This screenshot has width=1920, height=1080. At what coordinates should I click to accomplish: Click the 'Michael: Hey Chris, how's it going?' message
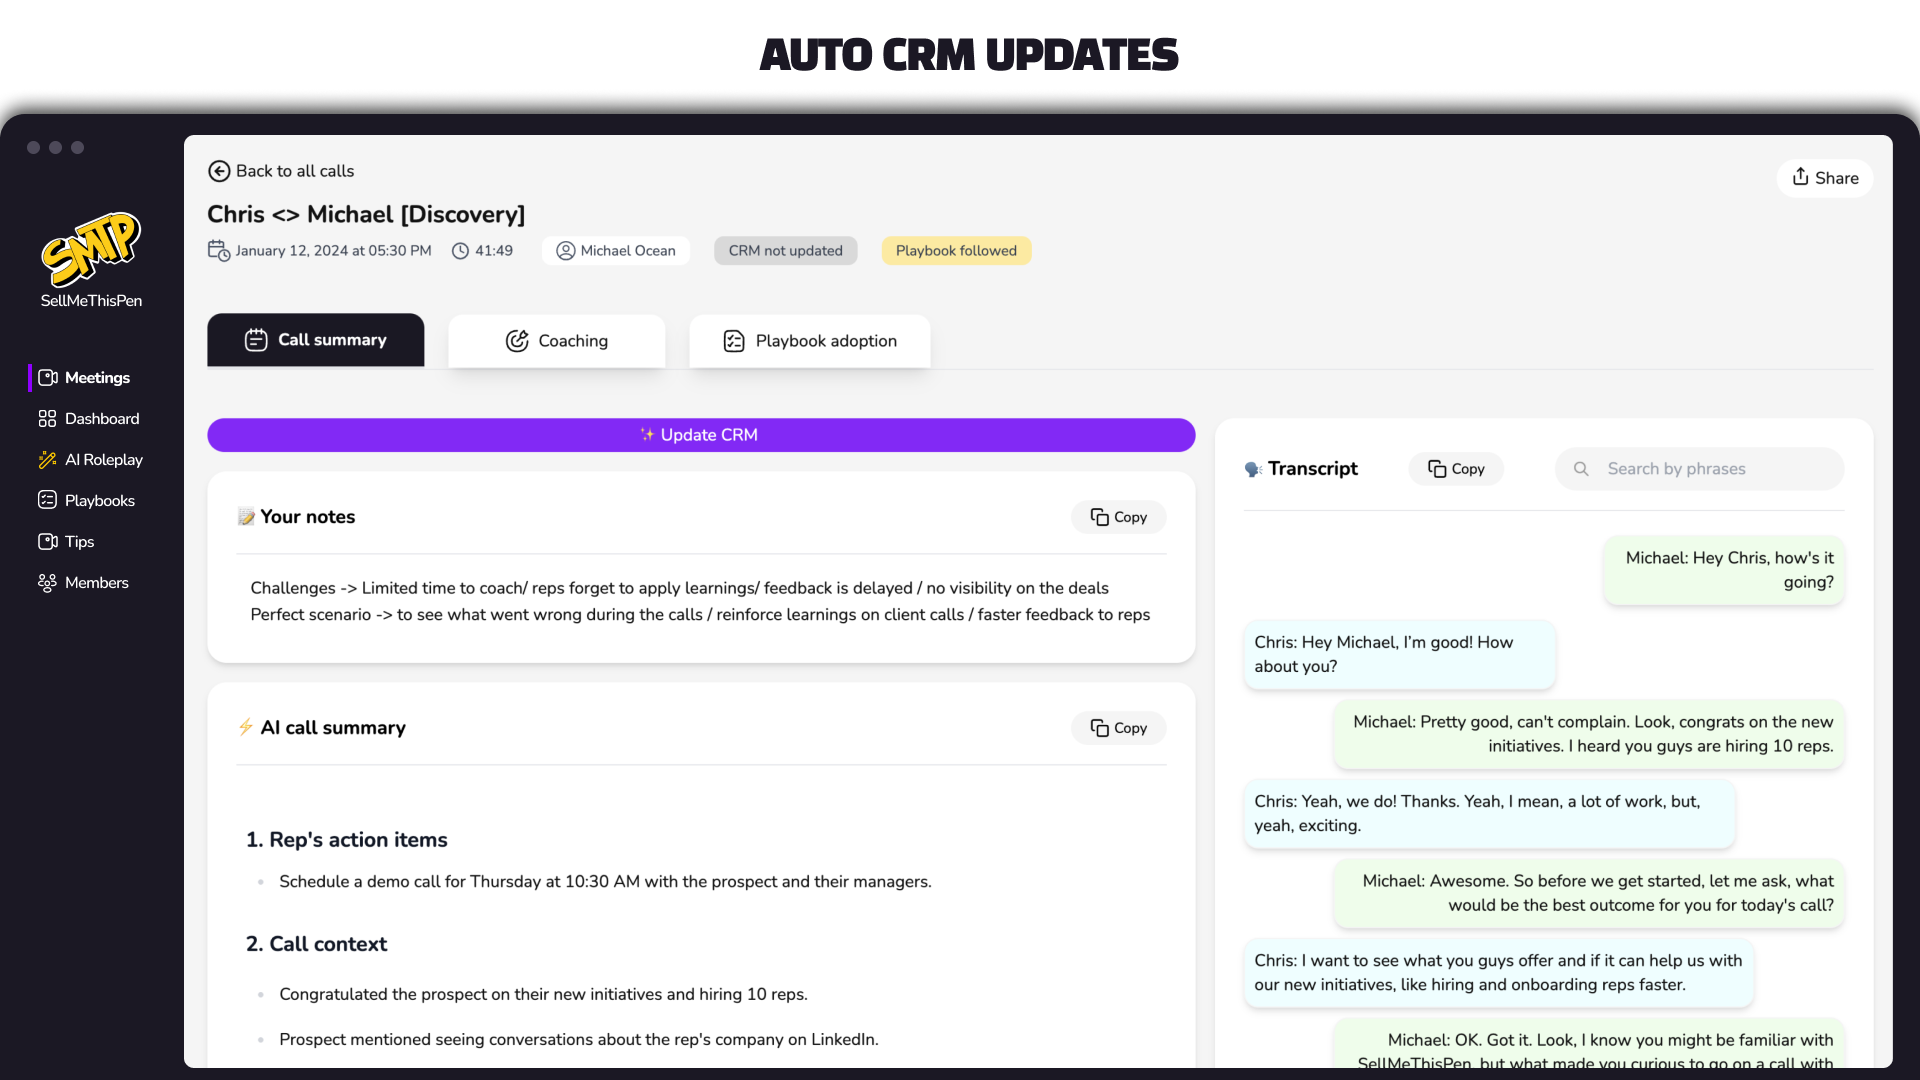click(1724, 570)
